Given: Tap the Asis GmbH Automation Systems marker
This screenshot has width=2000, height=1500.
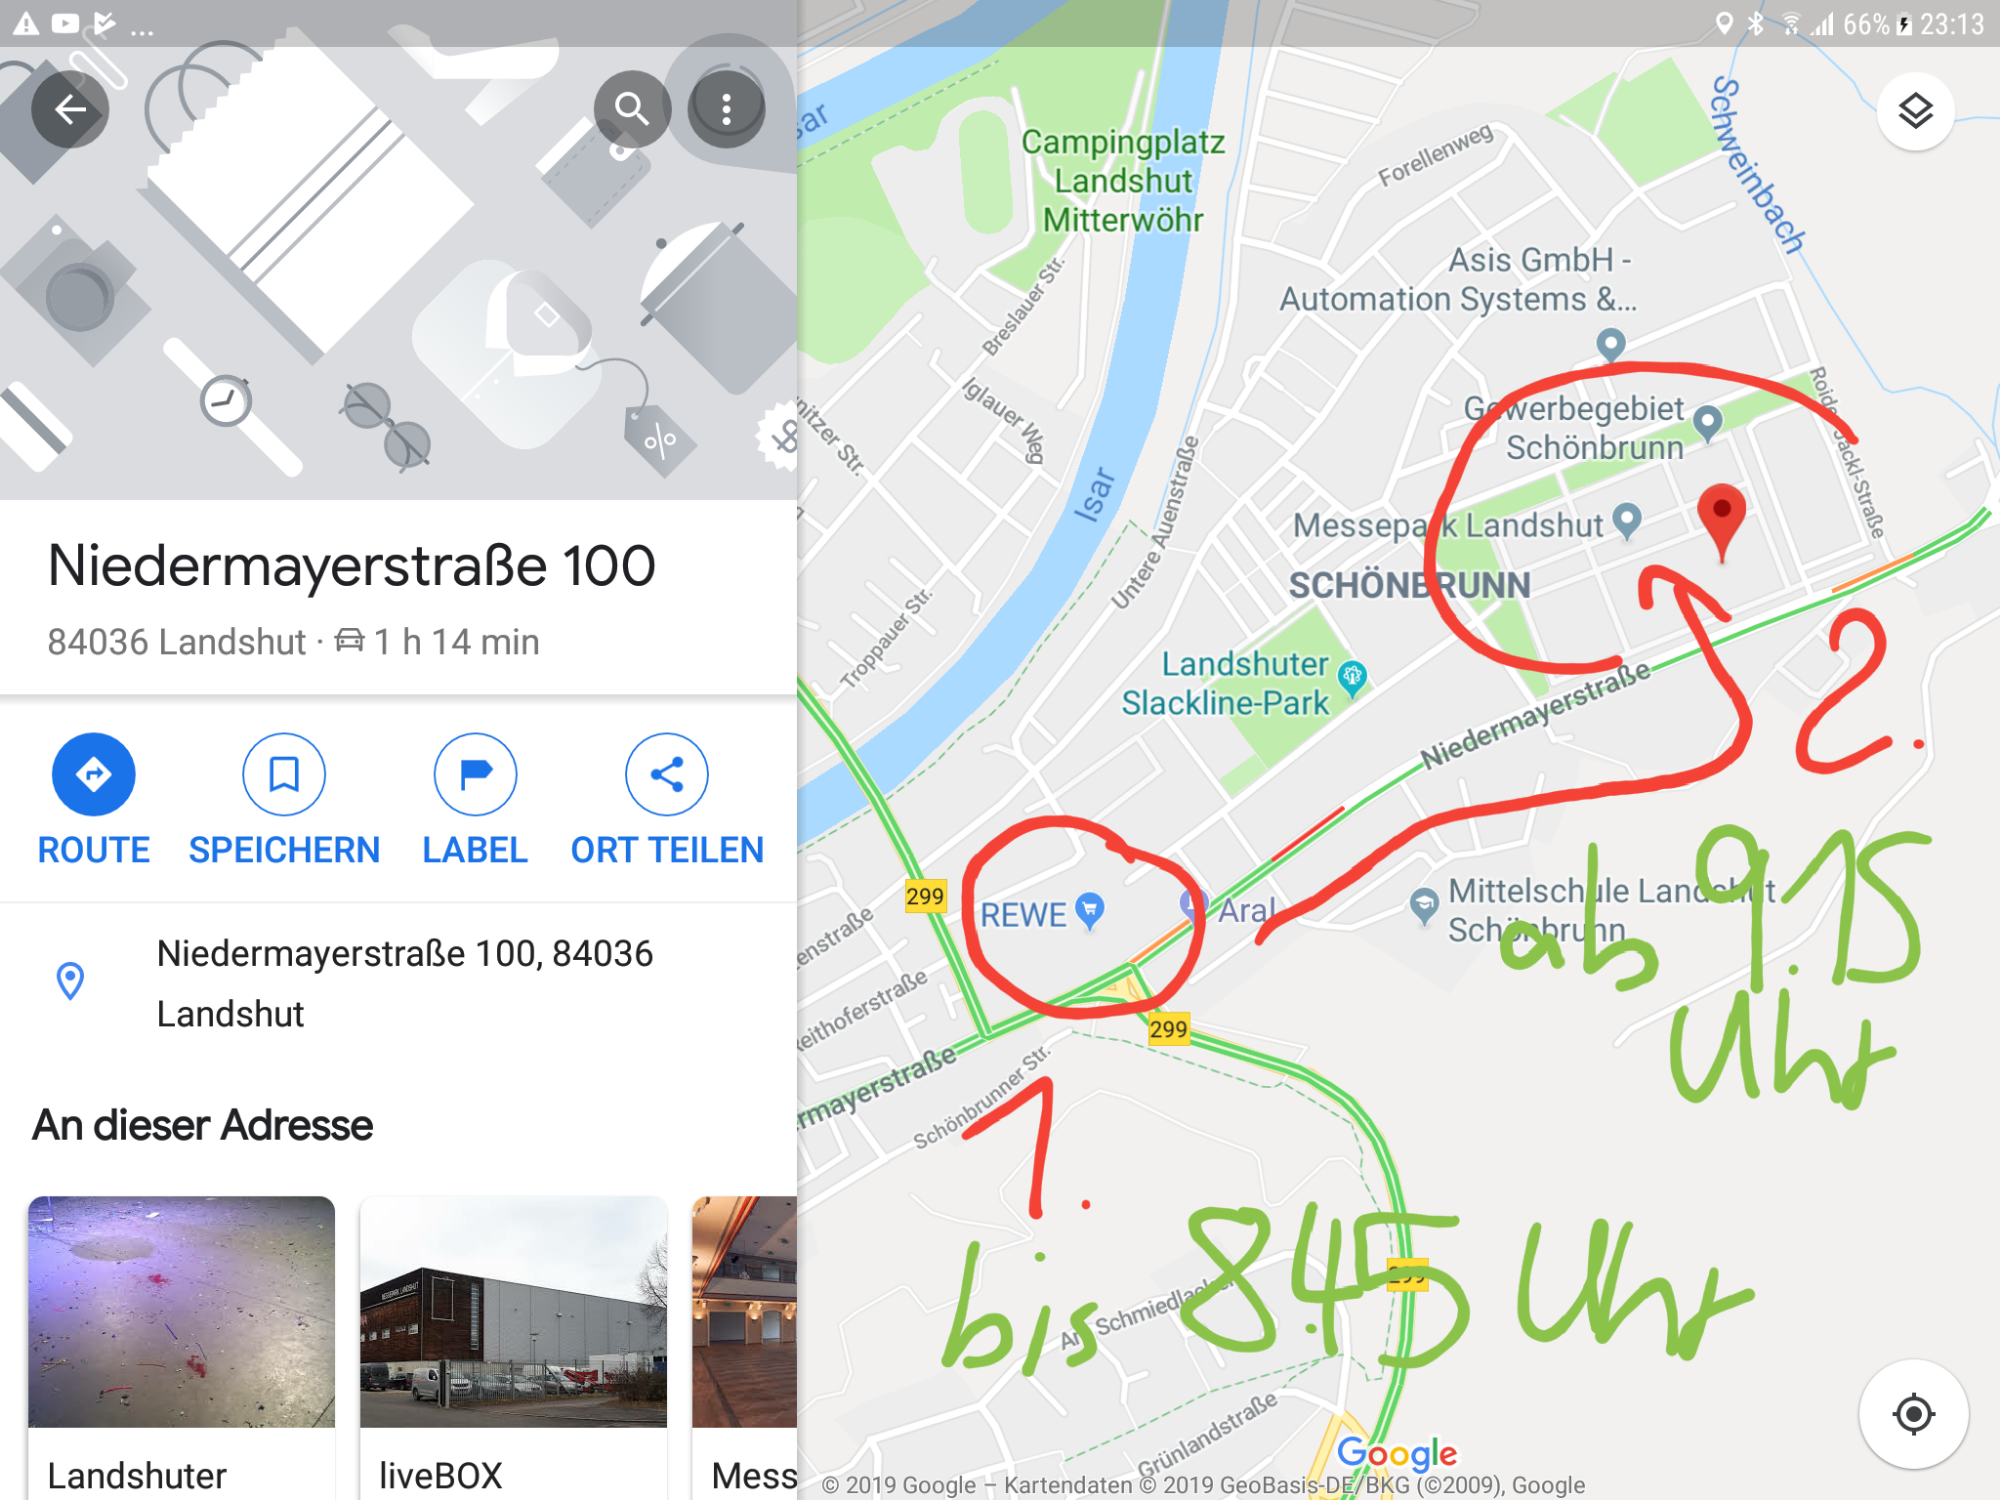Looking at the screenshot, I should [x=1610, y=346].
